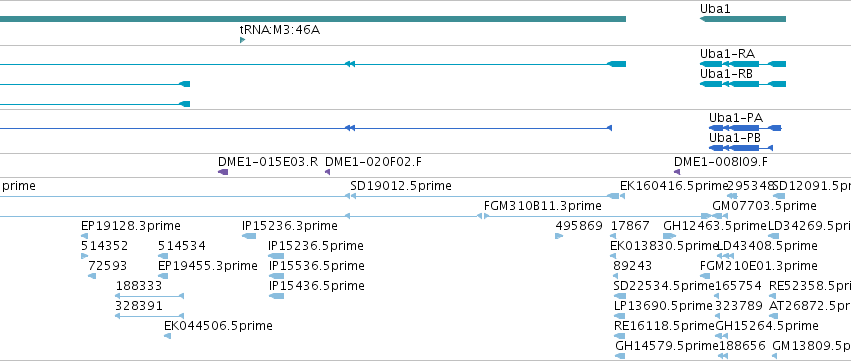Select the DME1-015E03.R purple marker
This screenshot has width=851, height=361.
(x=223, y=172)
